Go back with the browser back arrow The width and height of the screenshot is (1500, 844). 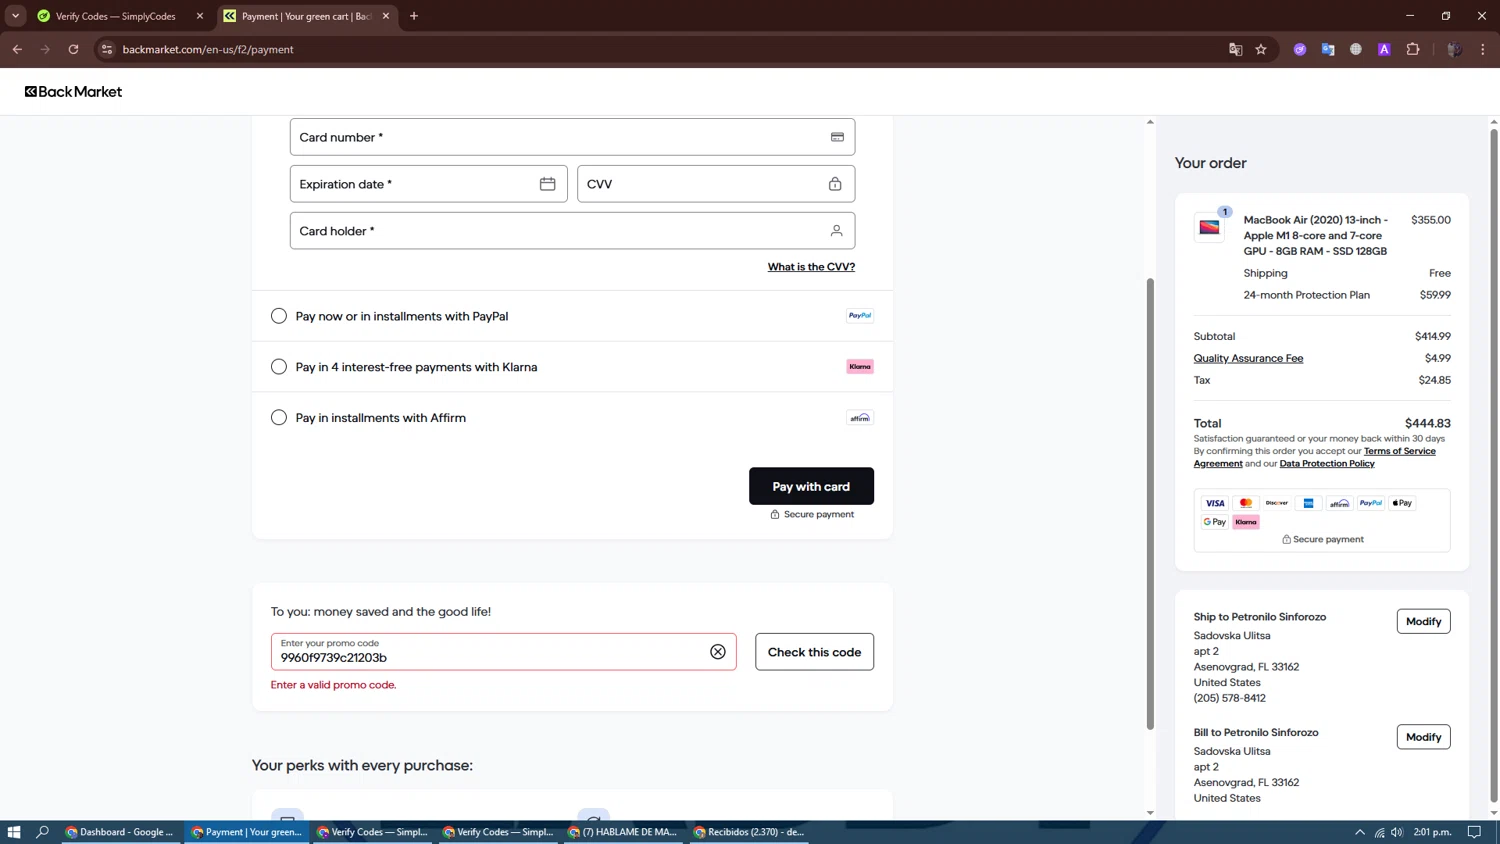[x=17, y=49]
